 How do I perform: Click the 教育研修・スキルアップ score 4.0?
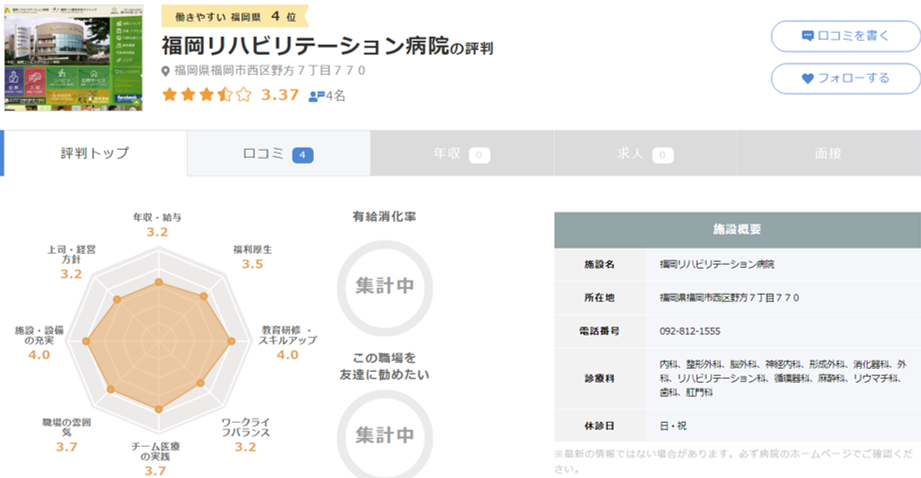[x=288, y=355]
